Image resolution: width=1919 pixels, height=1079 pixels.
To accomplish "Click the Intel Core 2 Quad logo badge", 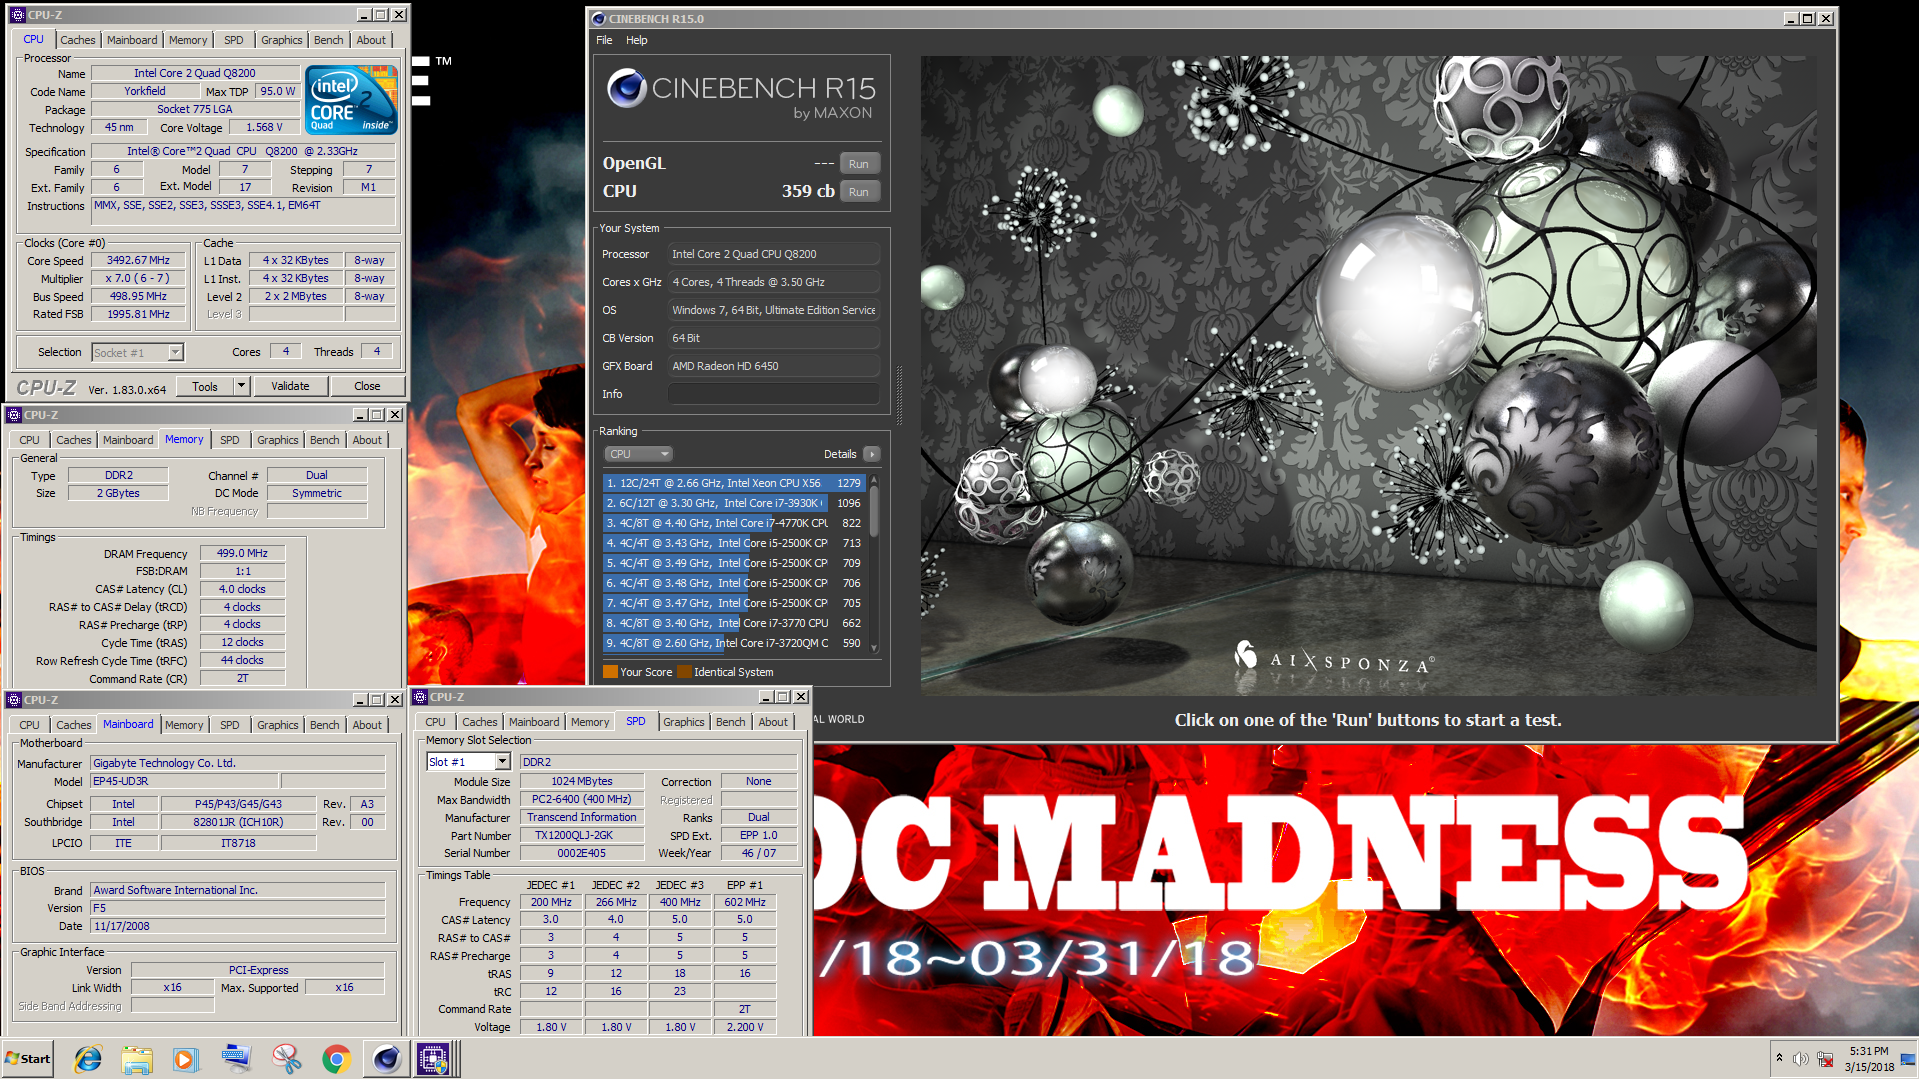I will [351, 100].
